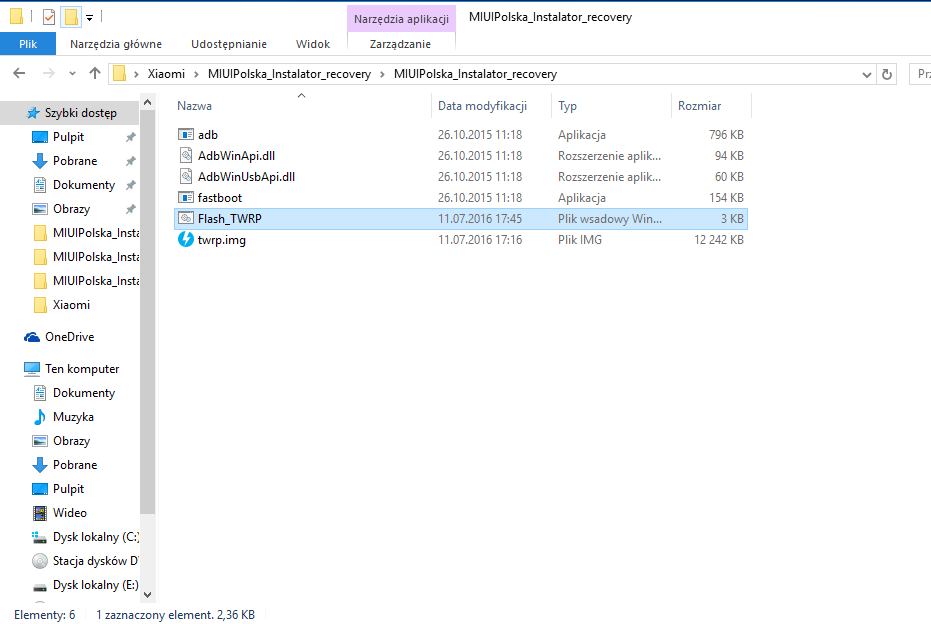Expand the address bar history dropdown
931x624 pixels.
tap(866, 74)
